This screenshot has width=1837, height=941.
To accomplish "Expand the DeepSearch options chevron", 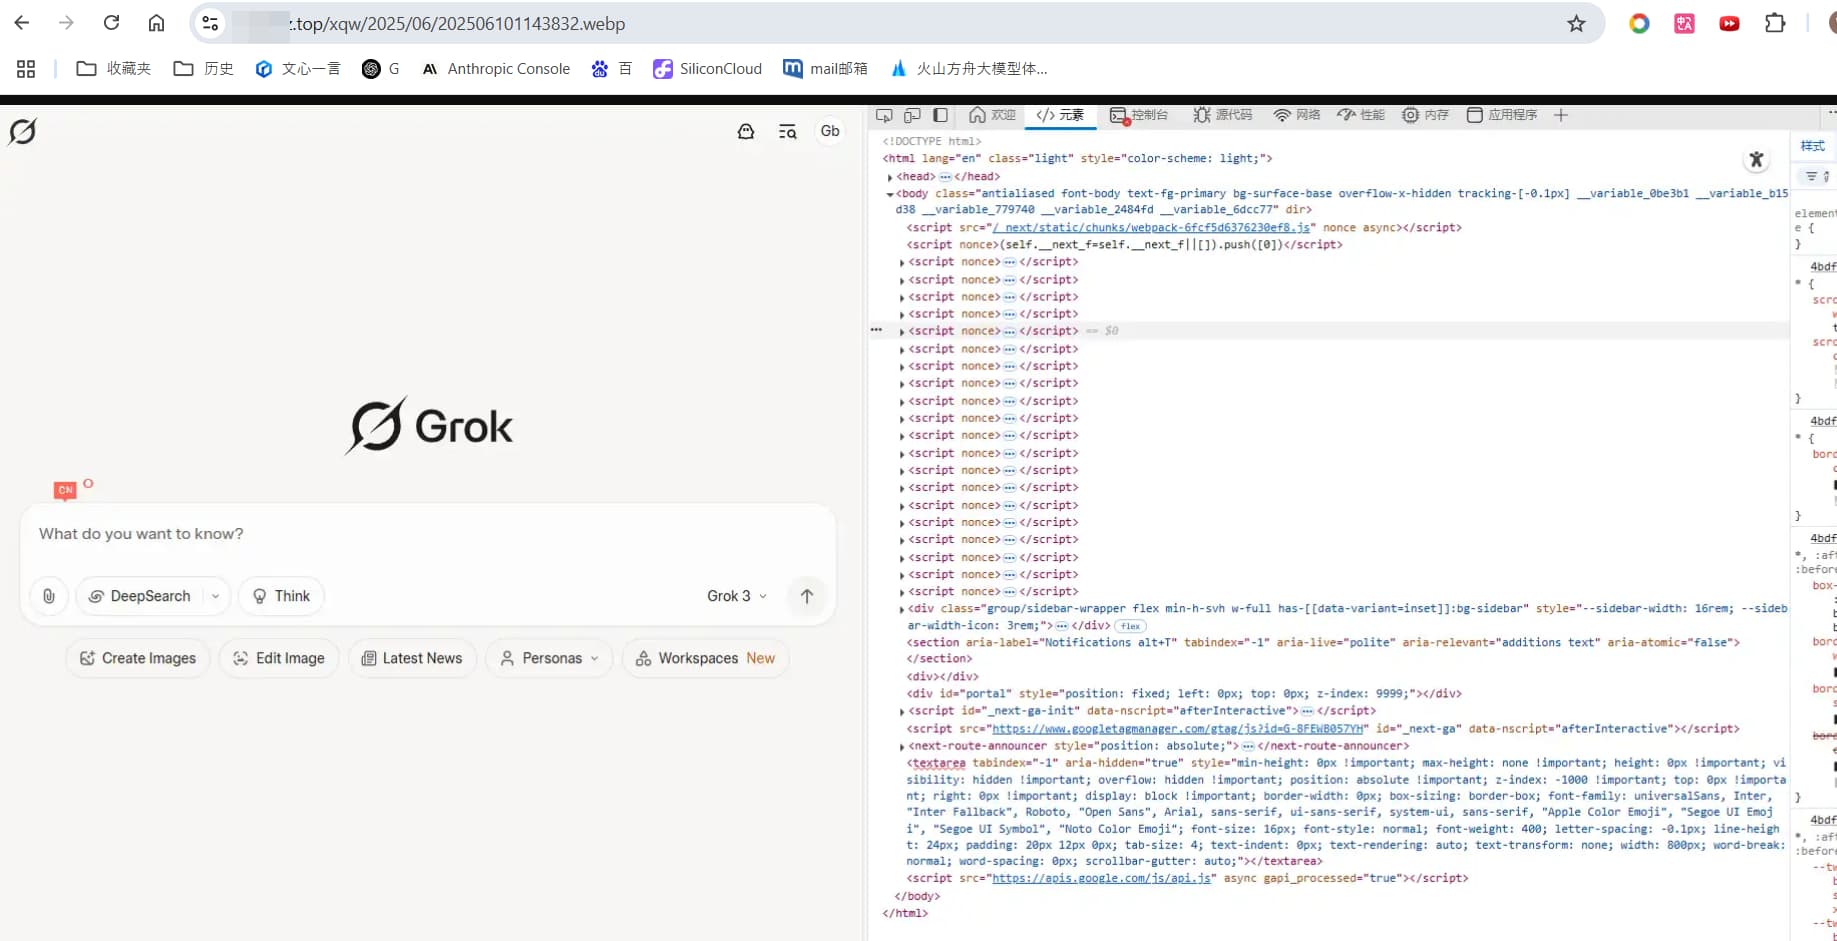I will point(215,596).
